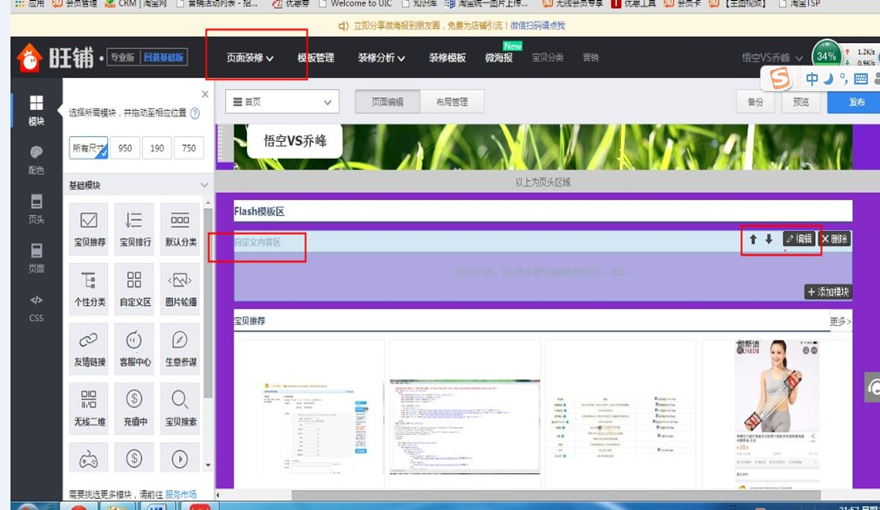Viewport: 880px width, 510px height.
Task: Open the 页头 header settings
Action: pyautogui.click(x=36, y=209)
